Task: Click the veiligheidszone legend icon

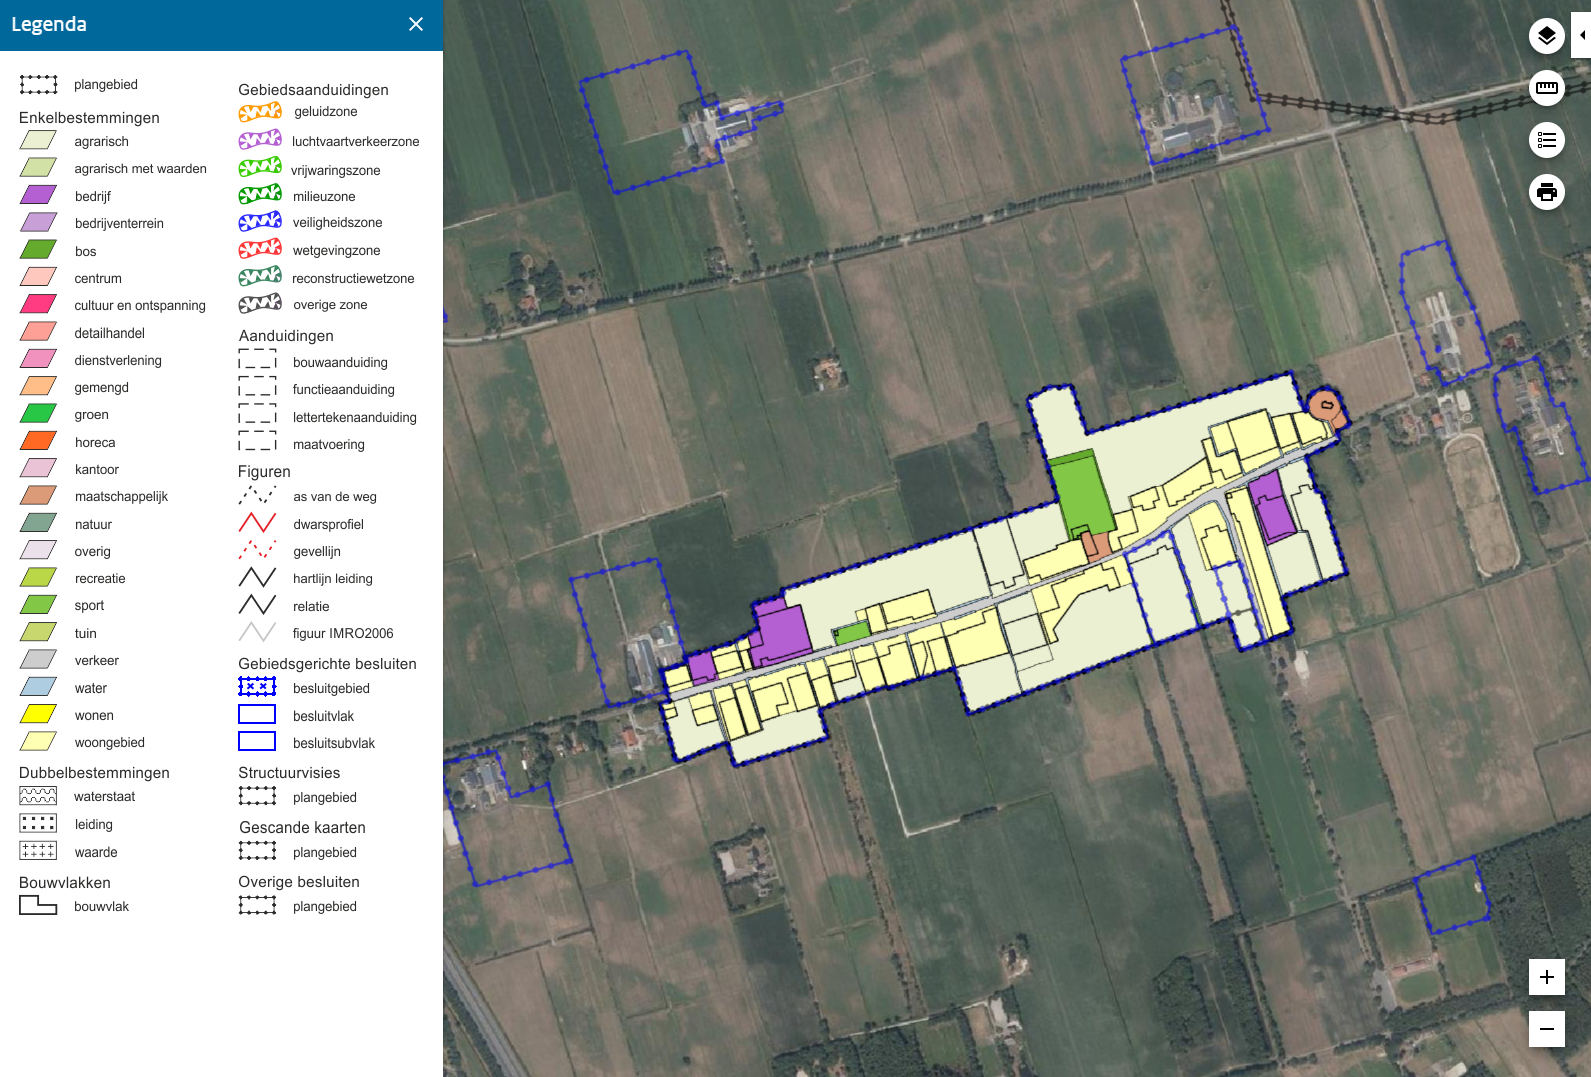Action: (x=260, y=222)
